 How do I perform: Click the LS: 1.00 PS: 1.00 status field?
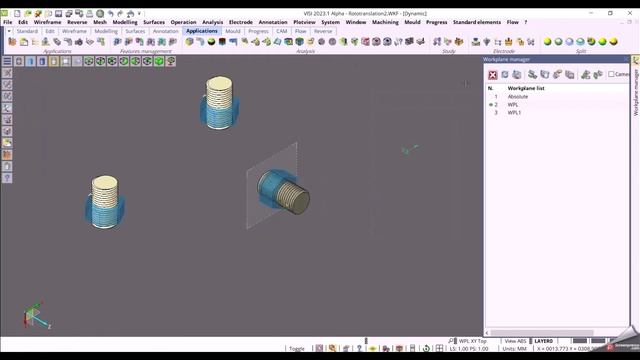pos(469,349)
